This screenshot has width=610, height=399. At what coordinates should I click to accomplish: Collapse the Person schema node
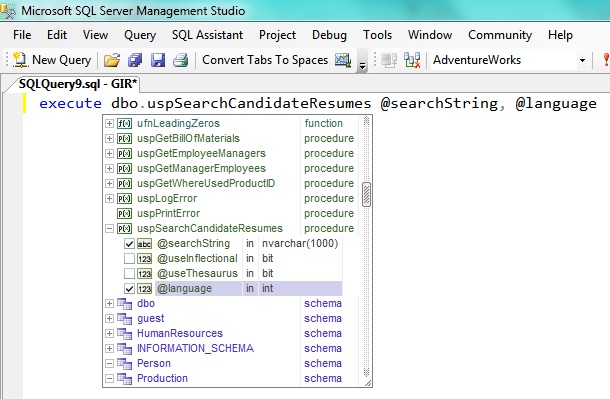(109, 364)
